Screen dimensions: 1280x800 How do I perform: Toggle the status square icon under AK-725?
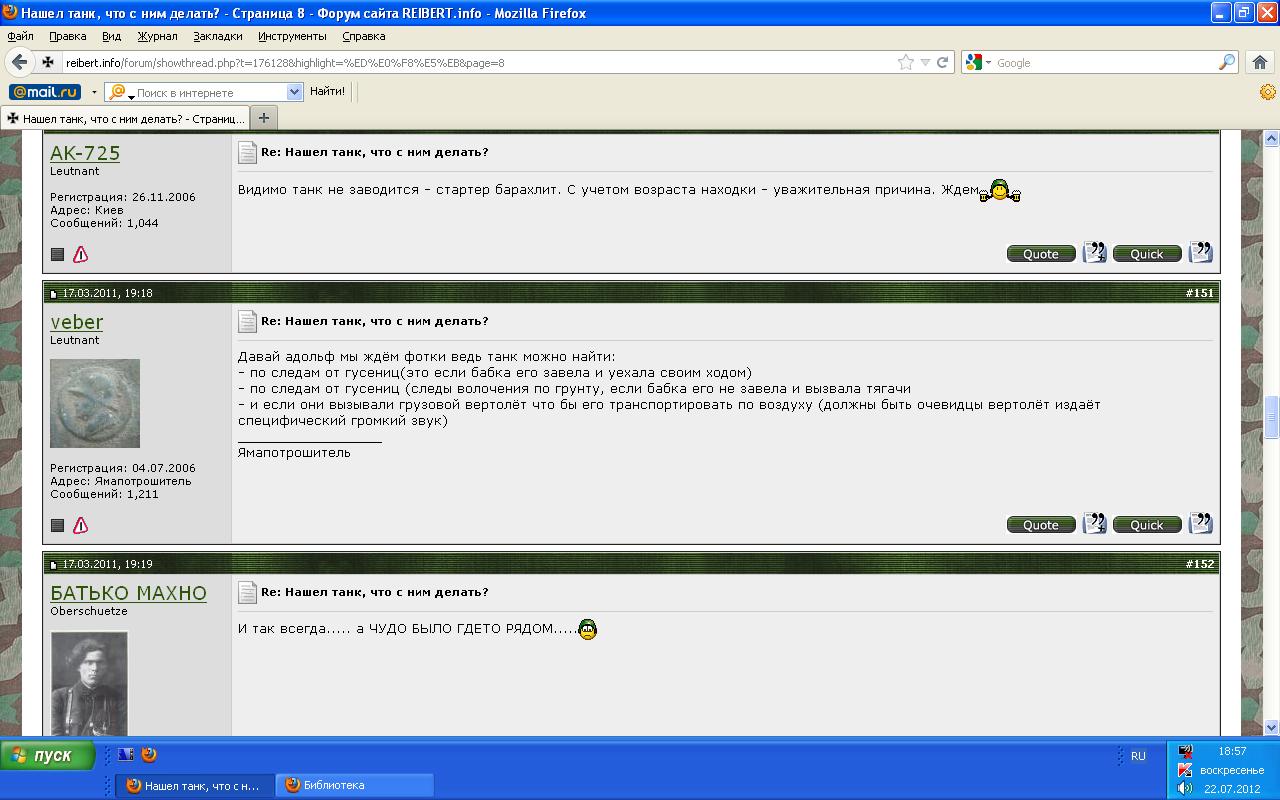click(x=57, y=254)
